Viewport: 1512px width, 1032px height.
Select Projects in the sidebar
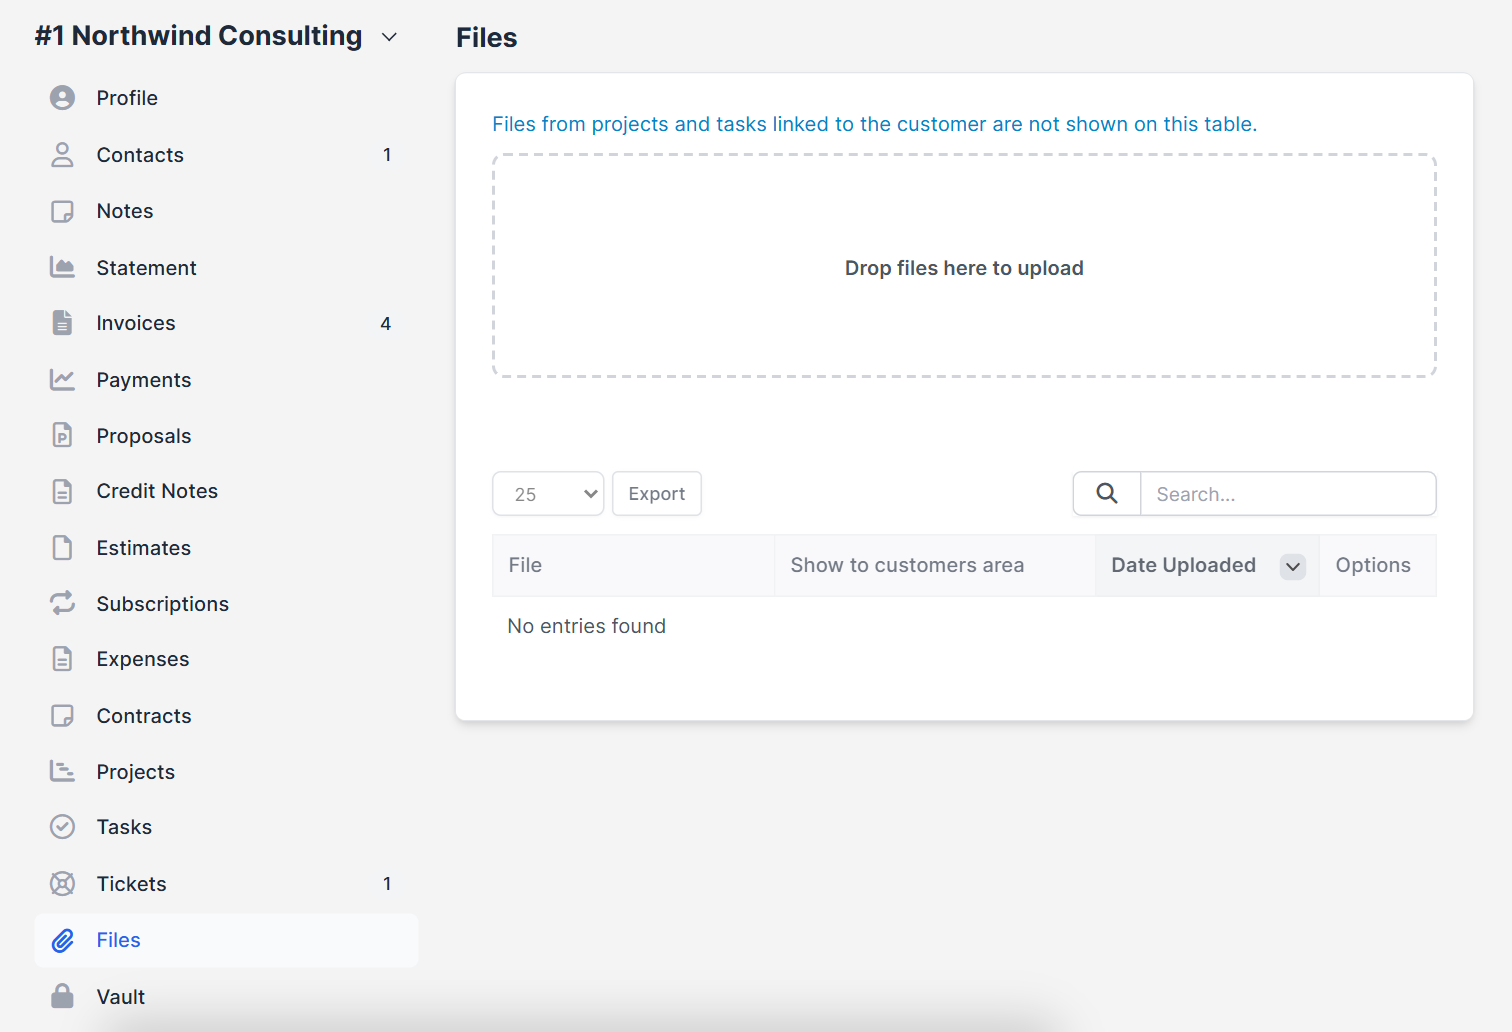pos(226,772)
